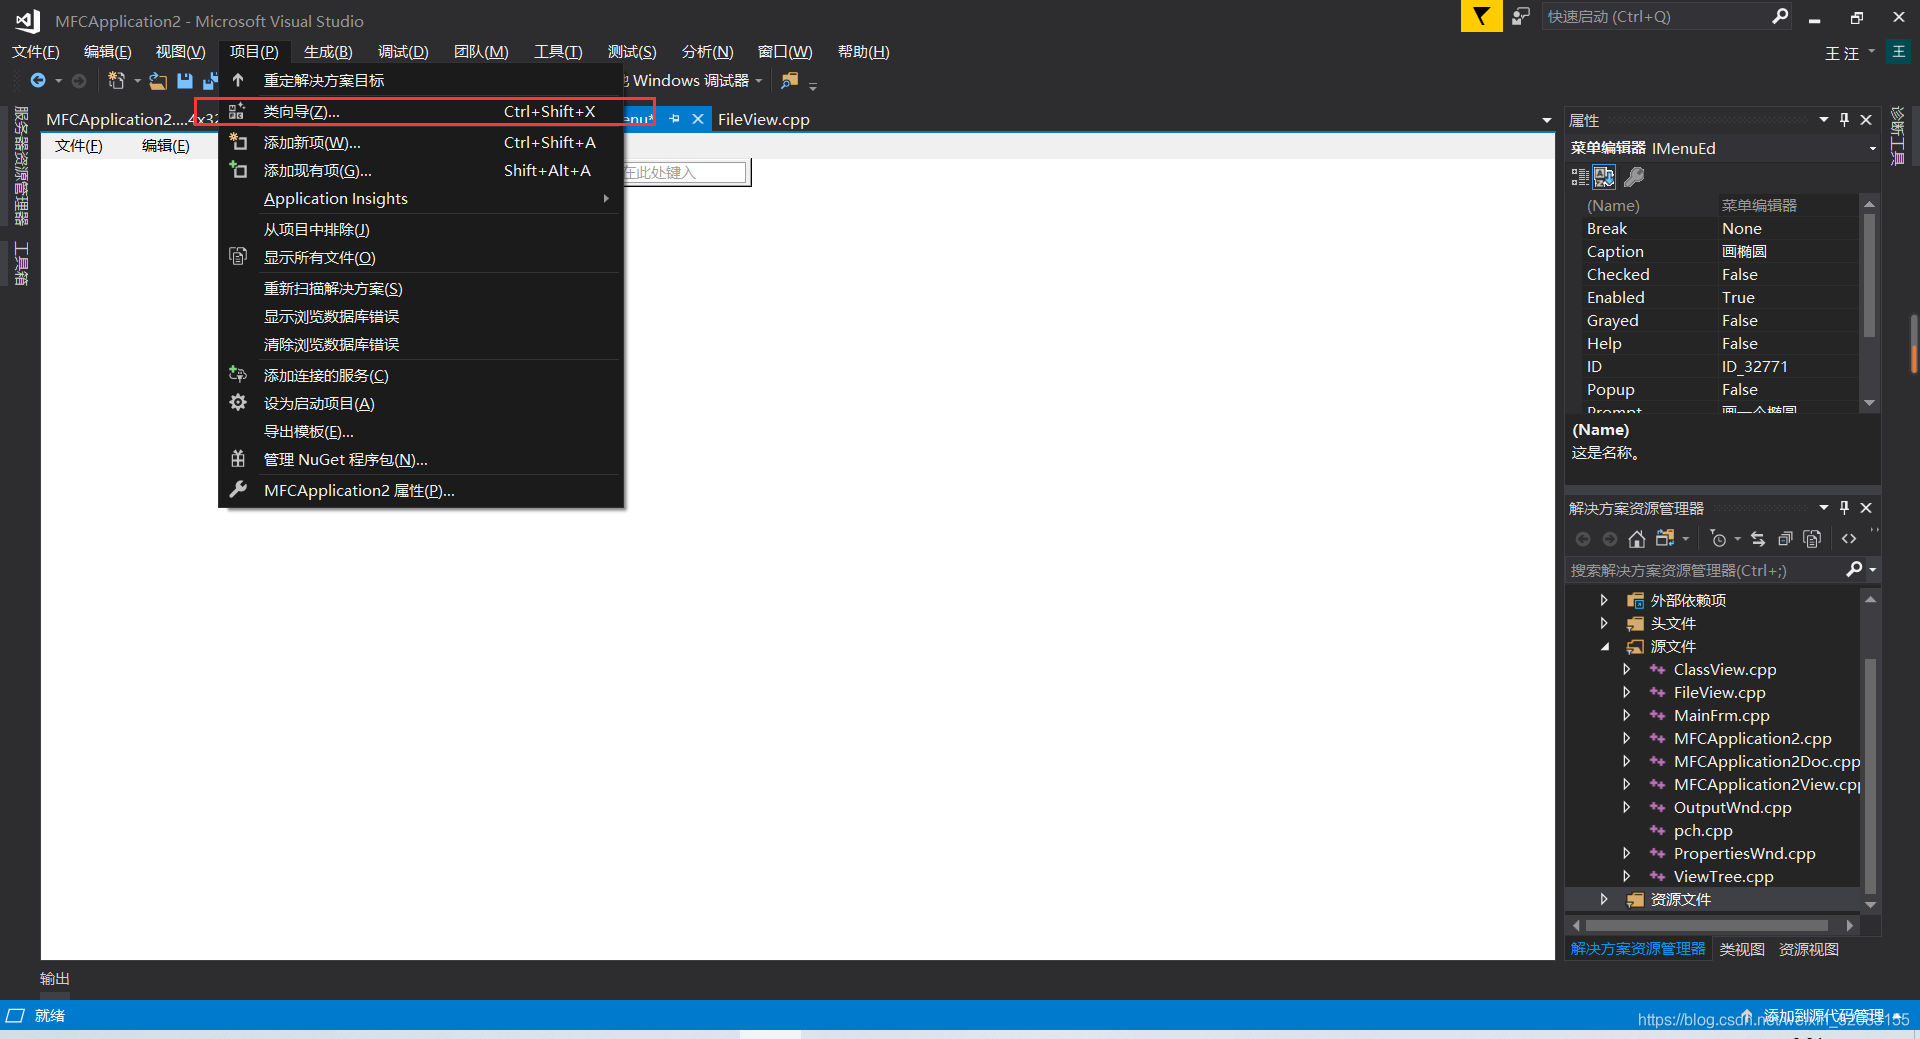Screen dimensions: 1920x1039
Task: Click the Solution Explorer search field
Action: point(1707,570)
